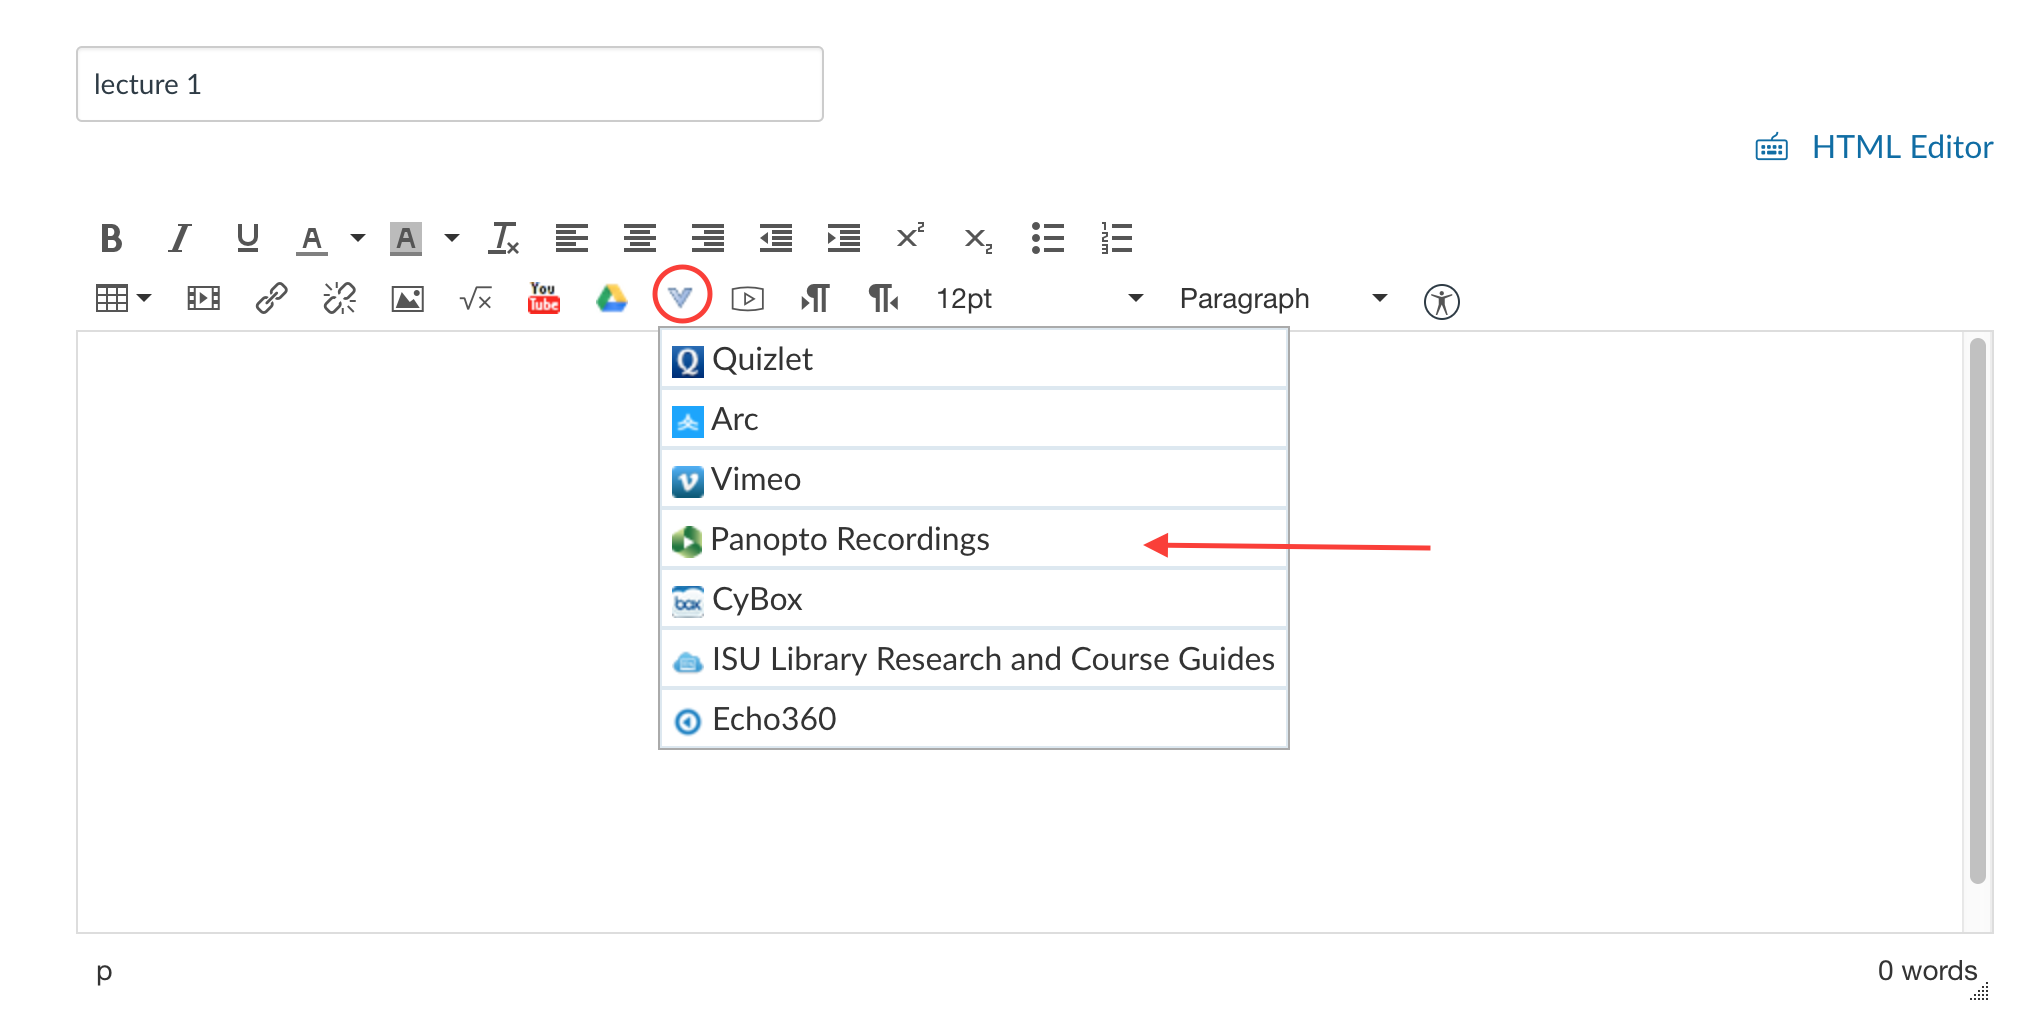
Task: Open the text color dropdown arrow
Action: coord(357,238)
